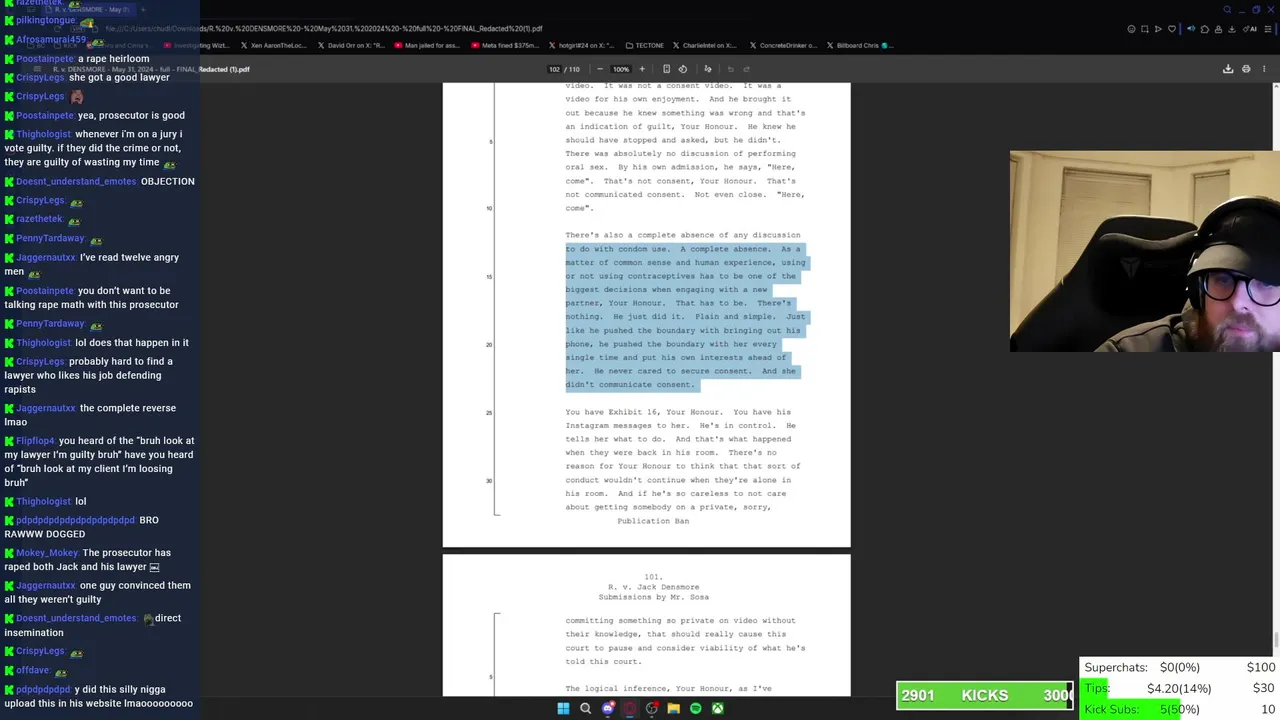Click the Tips goal progress bar
Image resolution: width=1280 pixels, height=720 pixels.
click(x=1179, y=688)
